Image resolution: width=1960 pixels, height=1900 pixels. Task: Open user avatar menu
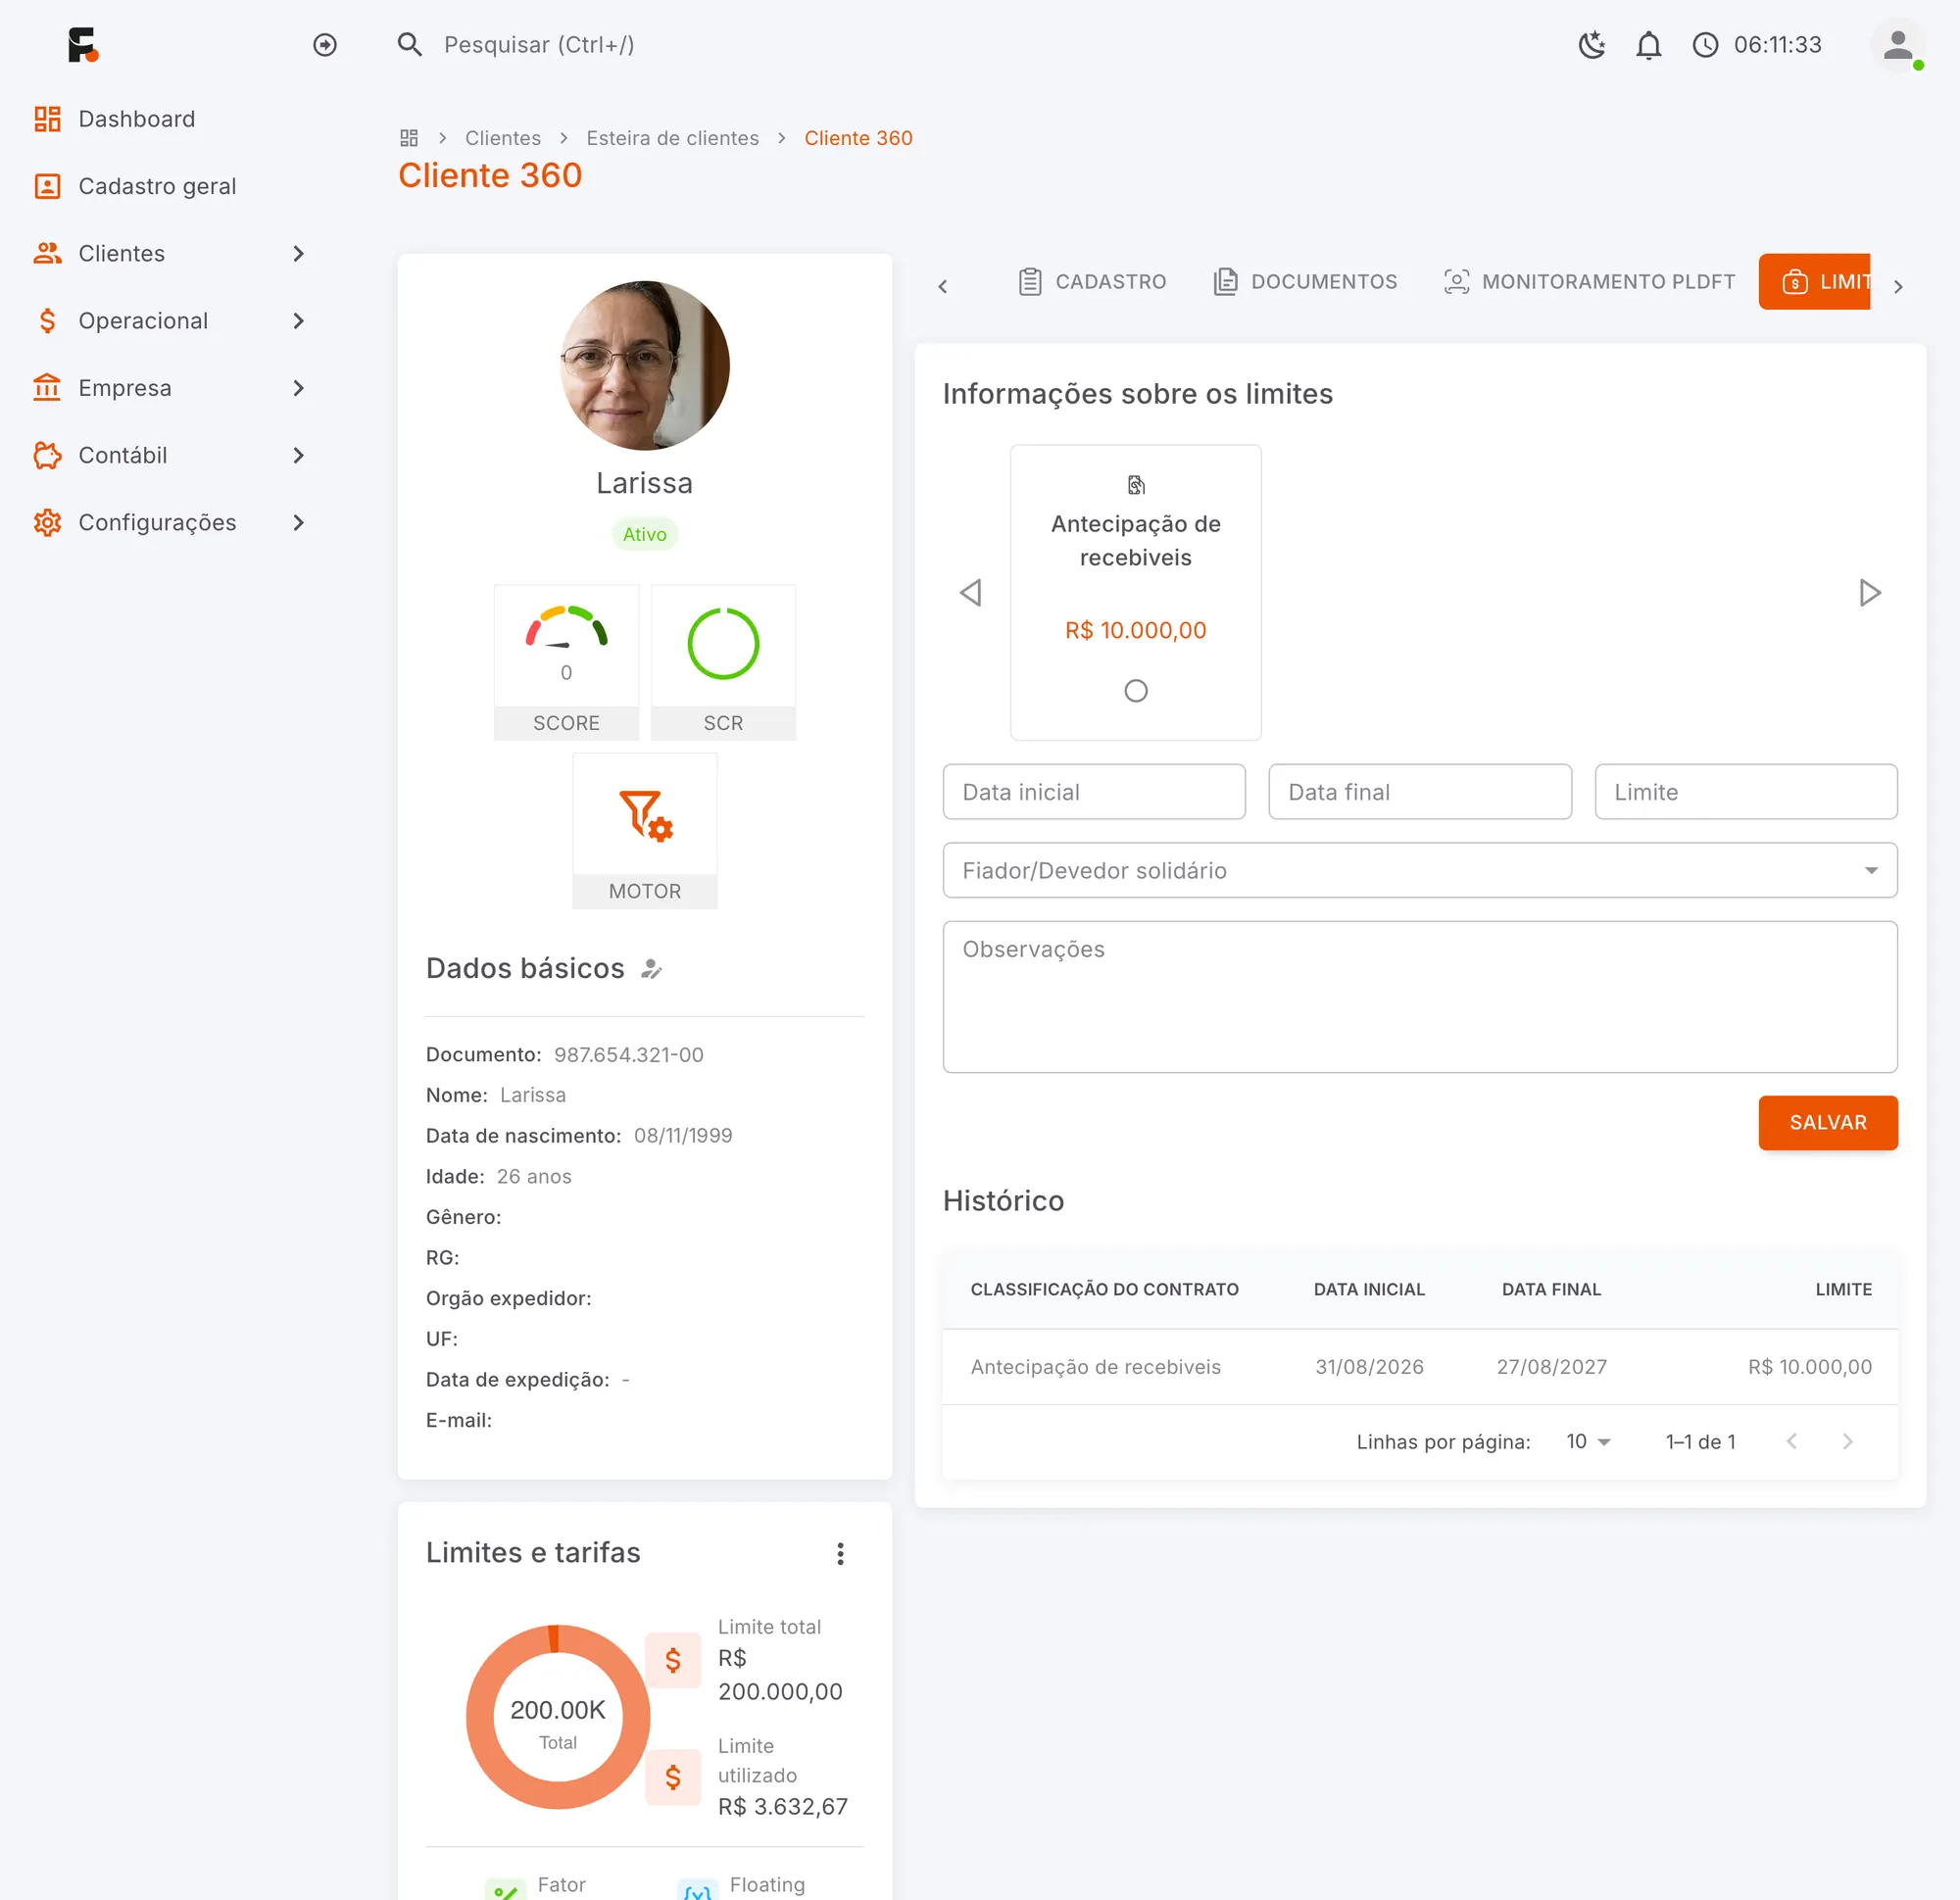click(1898, 45)
